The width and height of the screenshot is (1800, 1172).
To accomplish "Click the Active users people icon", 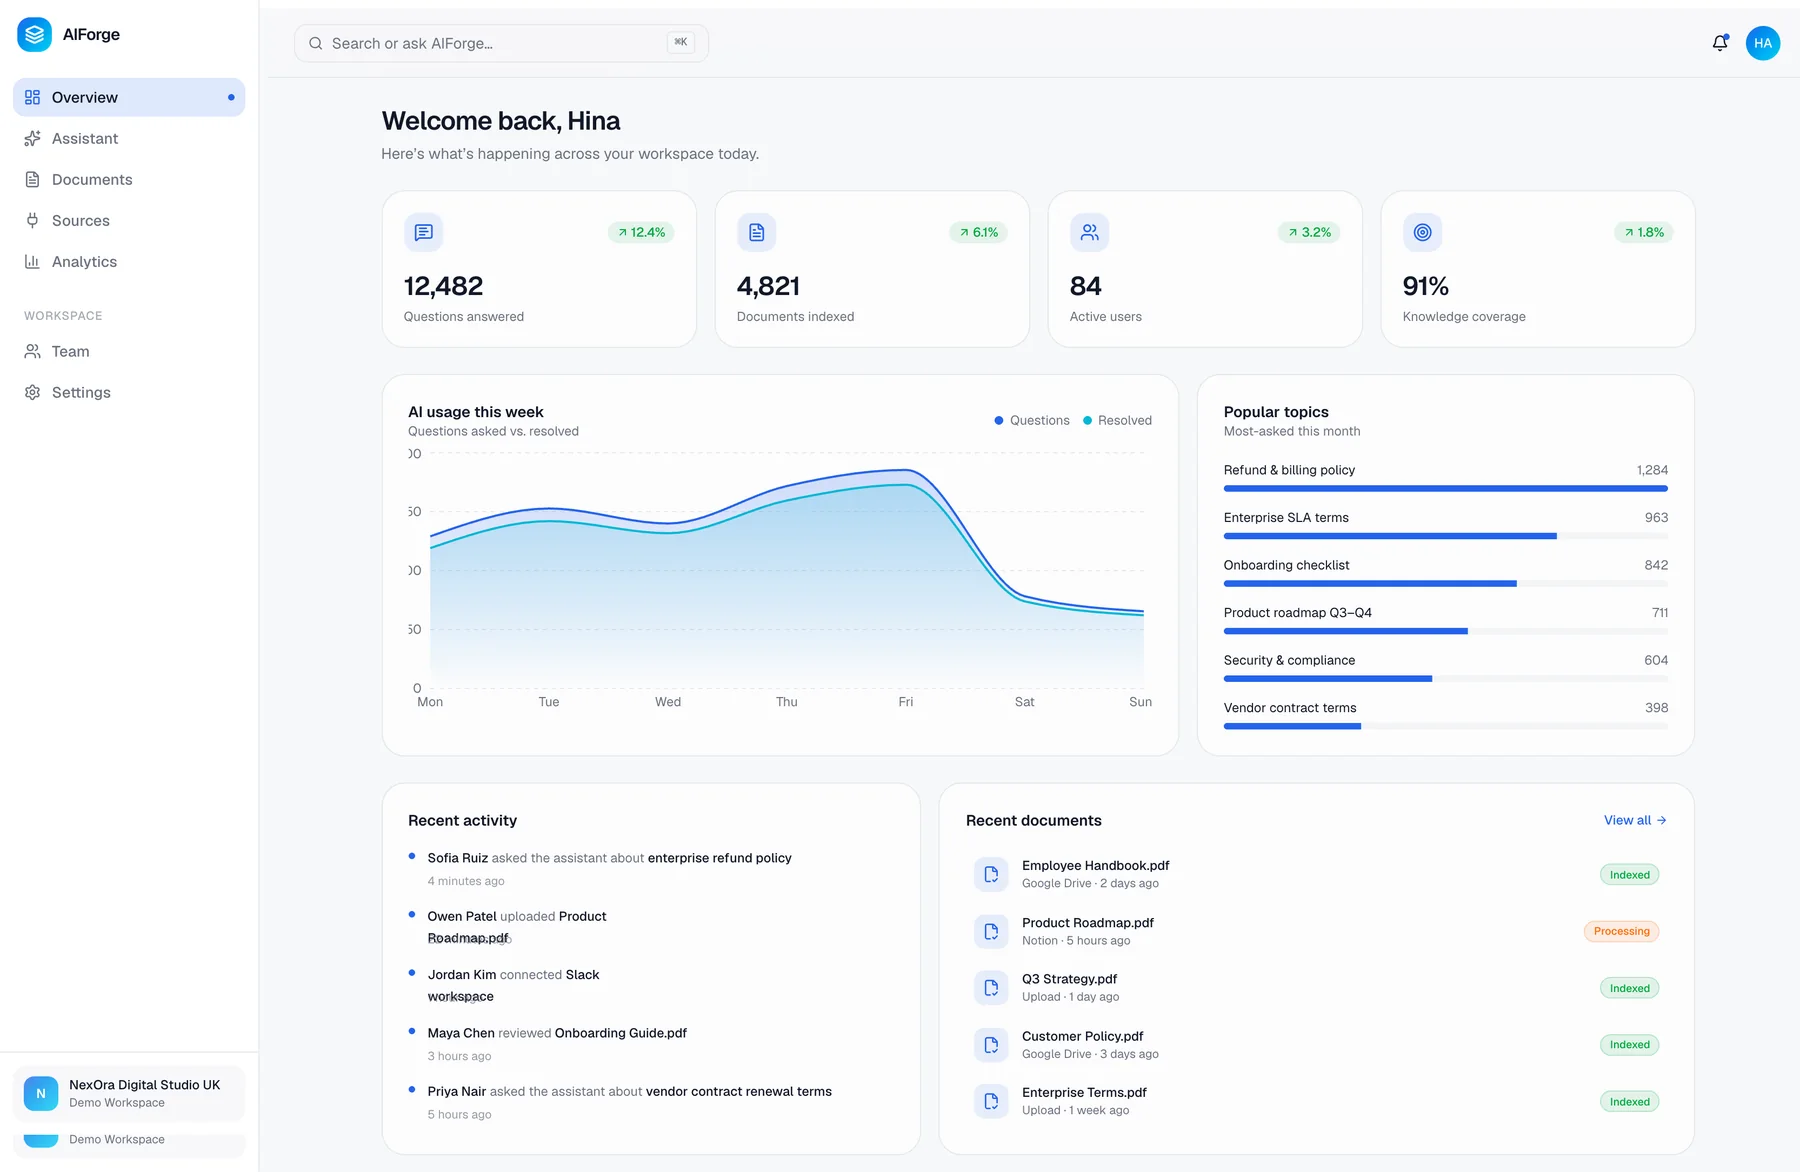I will [1090, 232].
